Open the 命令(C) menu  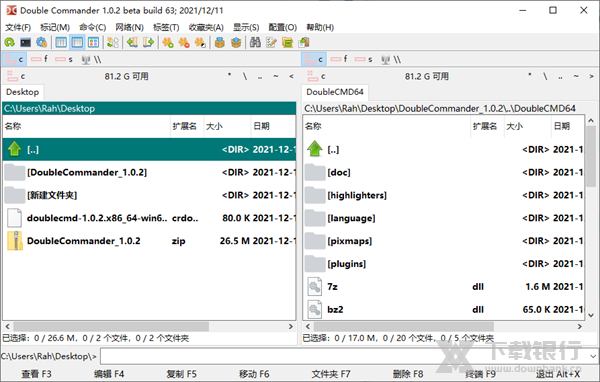pos(92,27)
